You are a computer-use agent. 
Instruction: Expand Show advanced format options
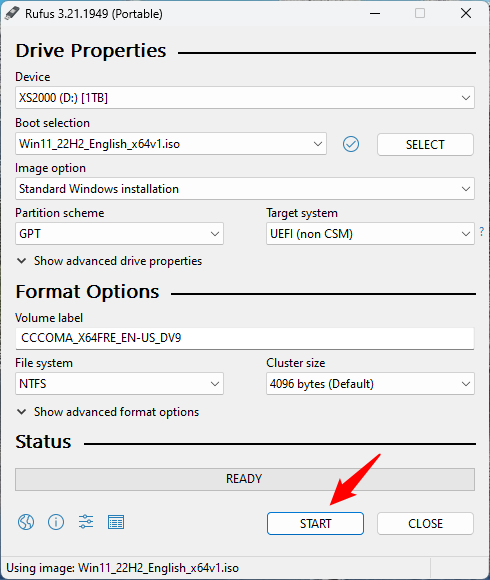coord(108,412)
